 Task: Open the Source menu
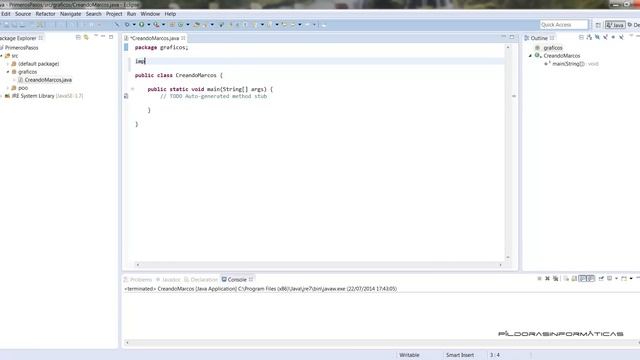click(23, 13)
